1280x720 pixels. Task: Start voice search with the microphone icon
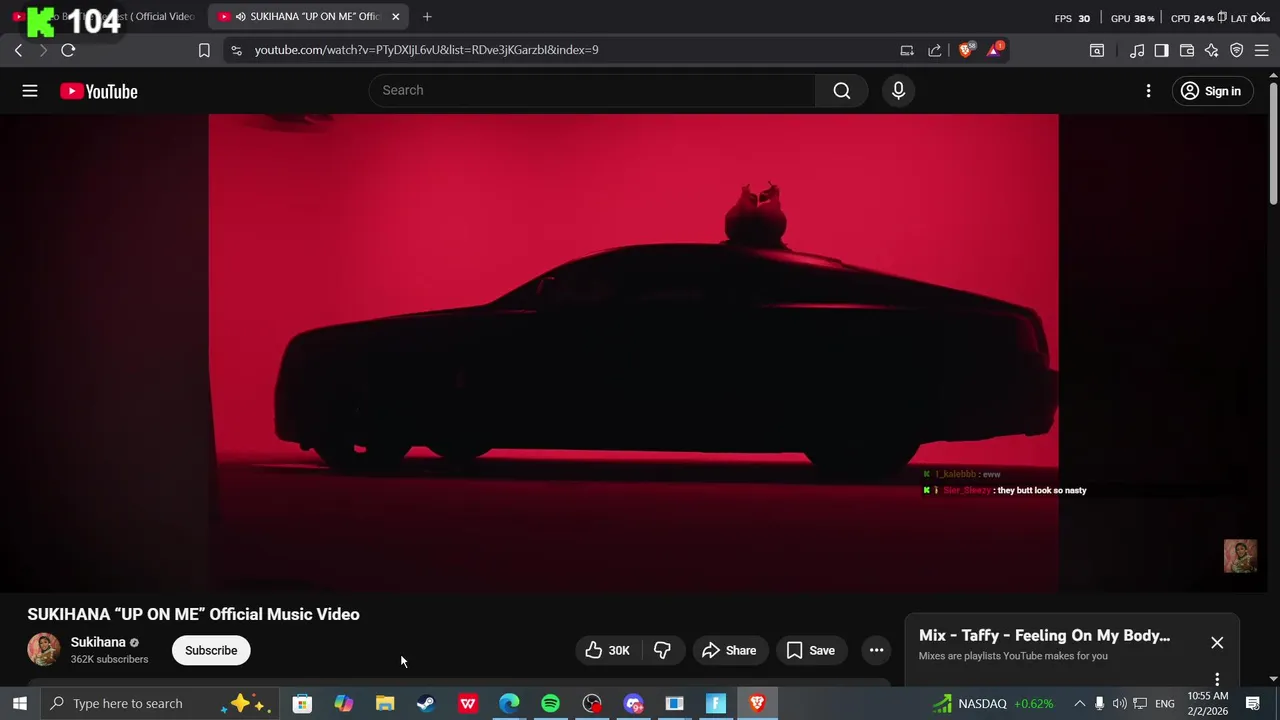pyautogui.click(x=898, y=91)
